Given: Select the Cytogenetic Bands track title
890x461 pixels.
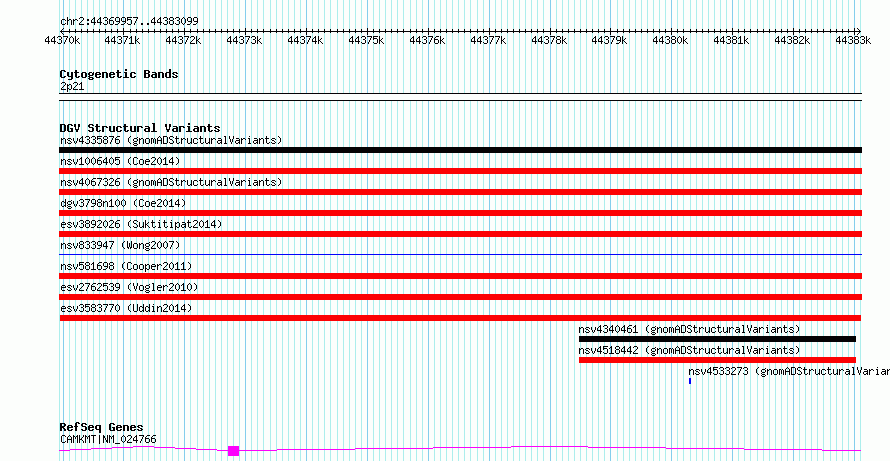Looking at the screenshot, I should tap(119, 74).
